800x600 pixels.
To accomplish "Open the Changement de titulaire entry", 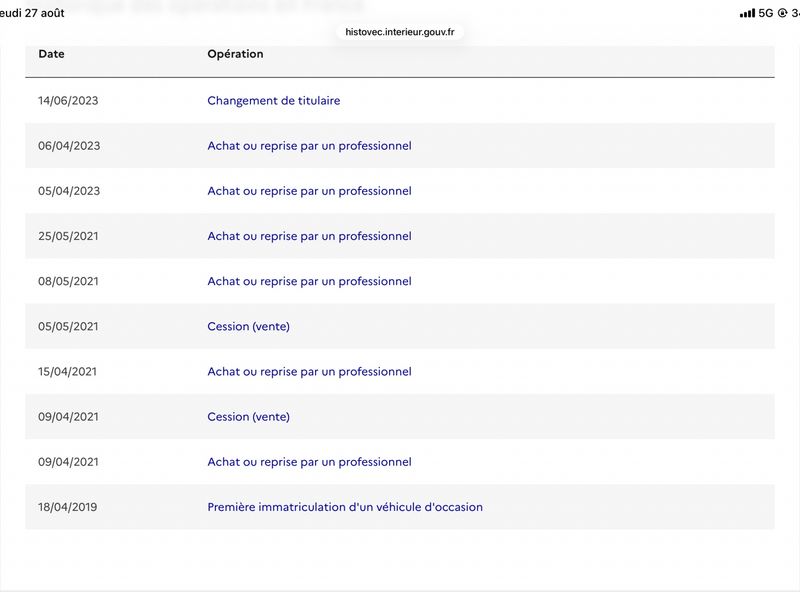I will point(273,101).
